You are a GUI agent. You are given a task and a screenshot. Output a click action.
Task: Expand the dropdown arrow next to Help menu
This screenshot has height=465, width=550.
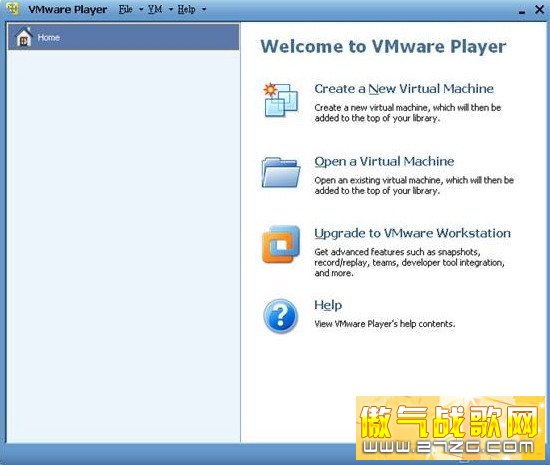pyautogui.click(x=204, y=9)
